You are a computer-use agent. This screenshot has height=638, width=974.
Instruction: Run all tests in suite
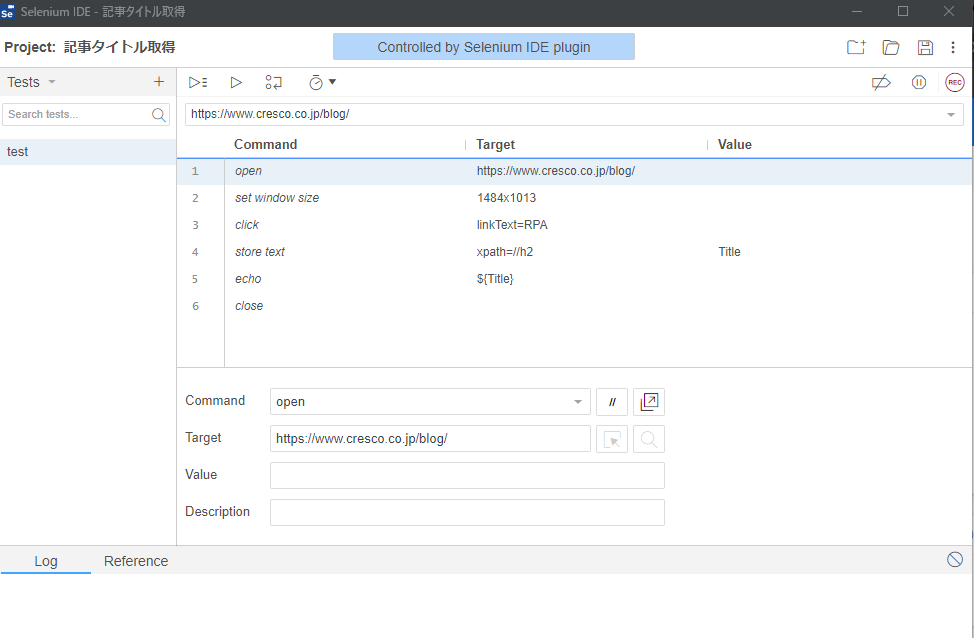click(x=198, y=82)
